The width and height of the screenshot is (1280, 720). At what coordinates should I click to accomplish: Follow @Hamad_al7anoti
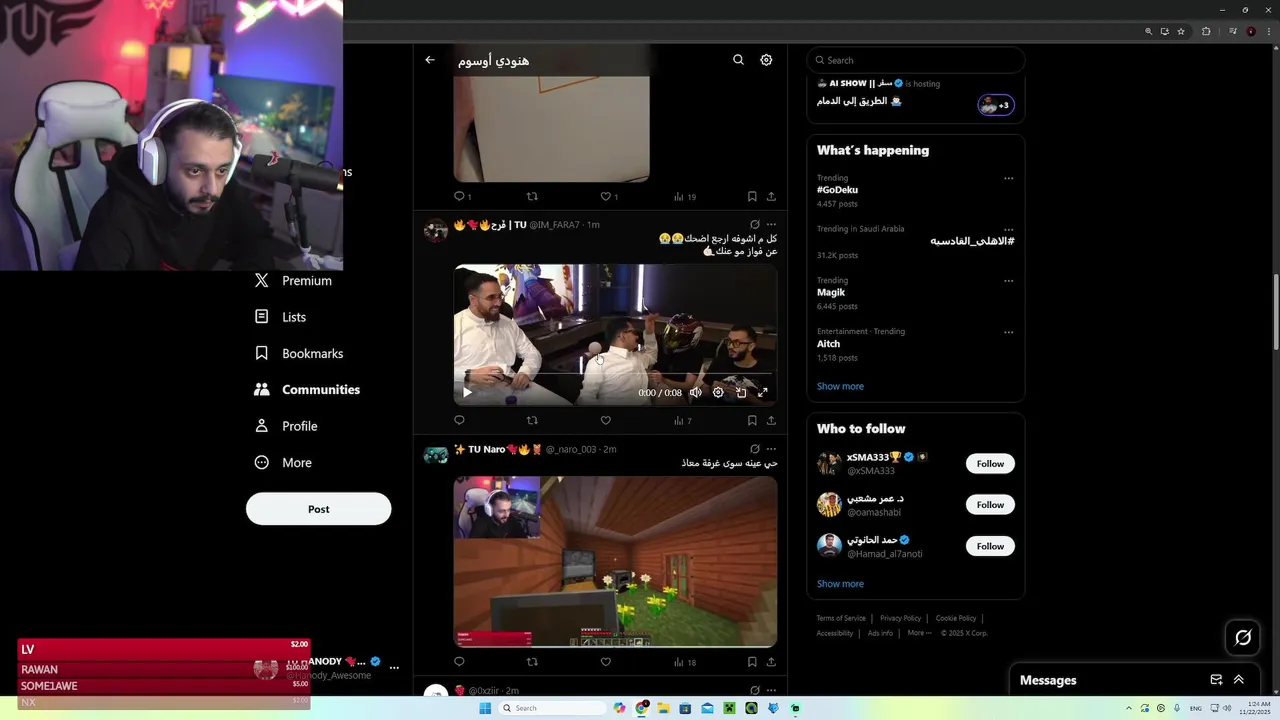[x=990, y=546]
